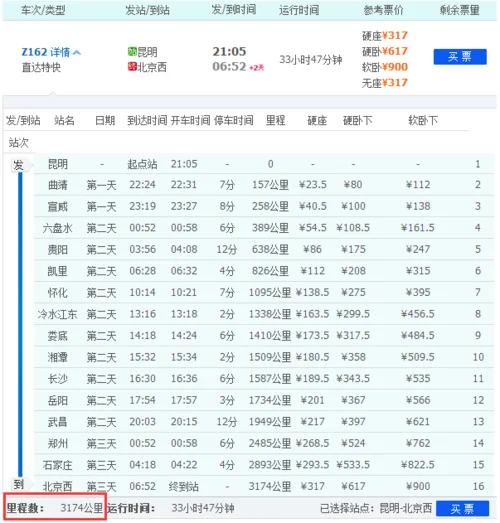The image size is (500, 523).
Task: Click the ¥762 soft sleeper price for 郑州
Action: coord(418,443)
